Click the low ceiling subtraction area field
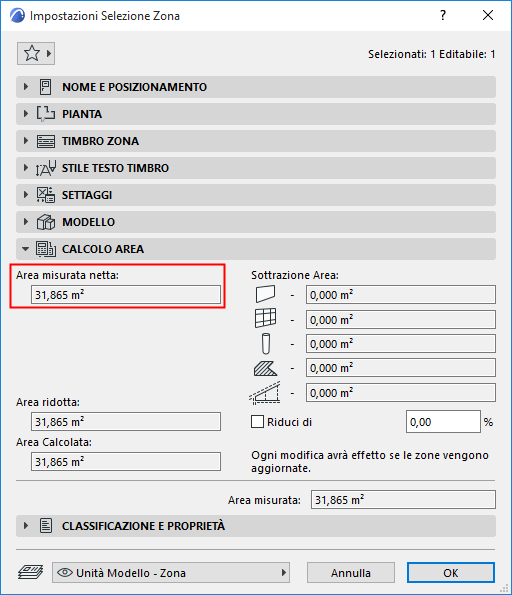The image size is (512, 595). coord(401,393)
